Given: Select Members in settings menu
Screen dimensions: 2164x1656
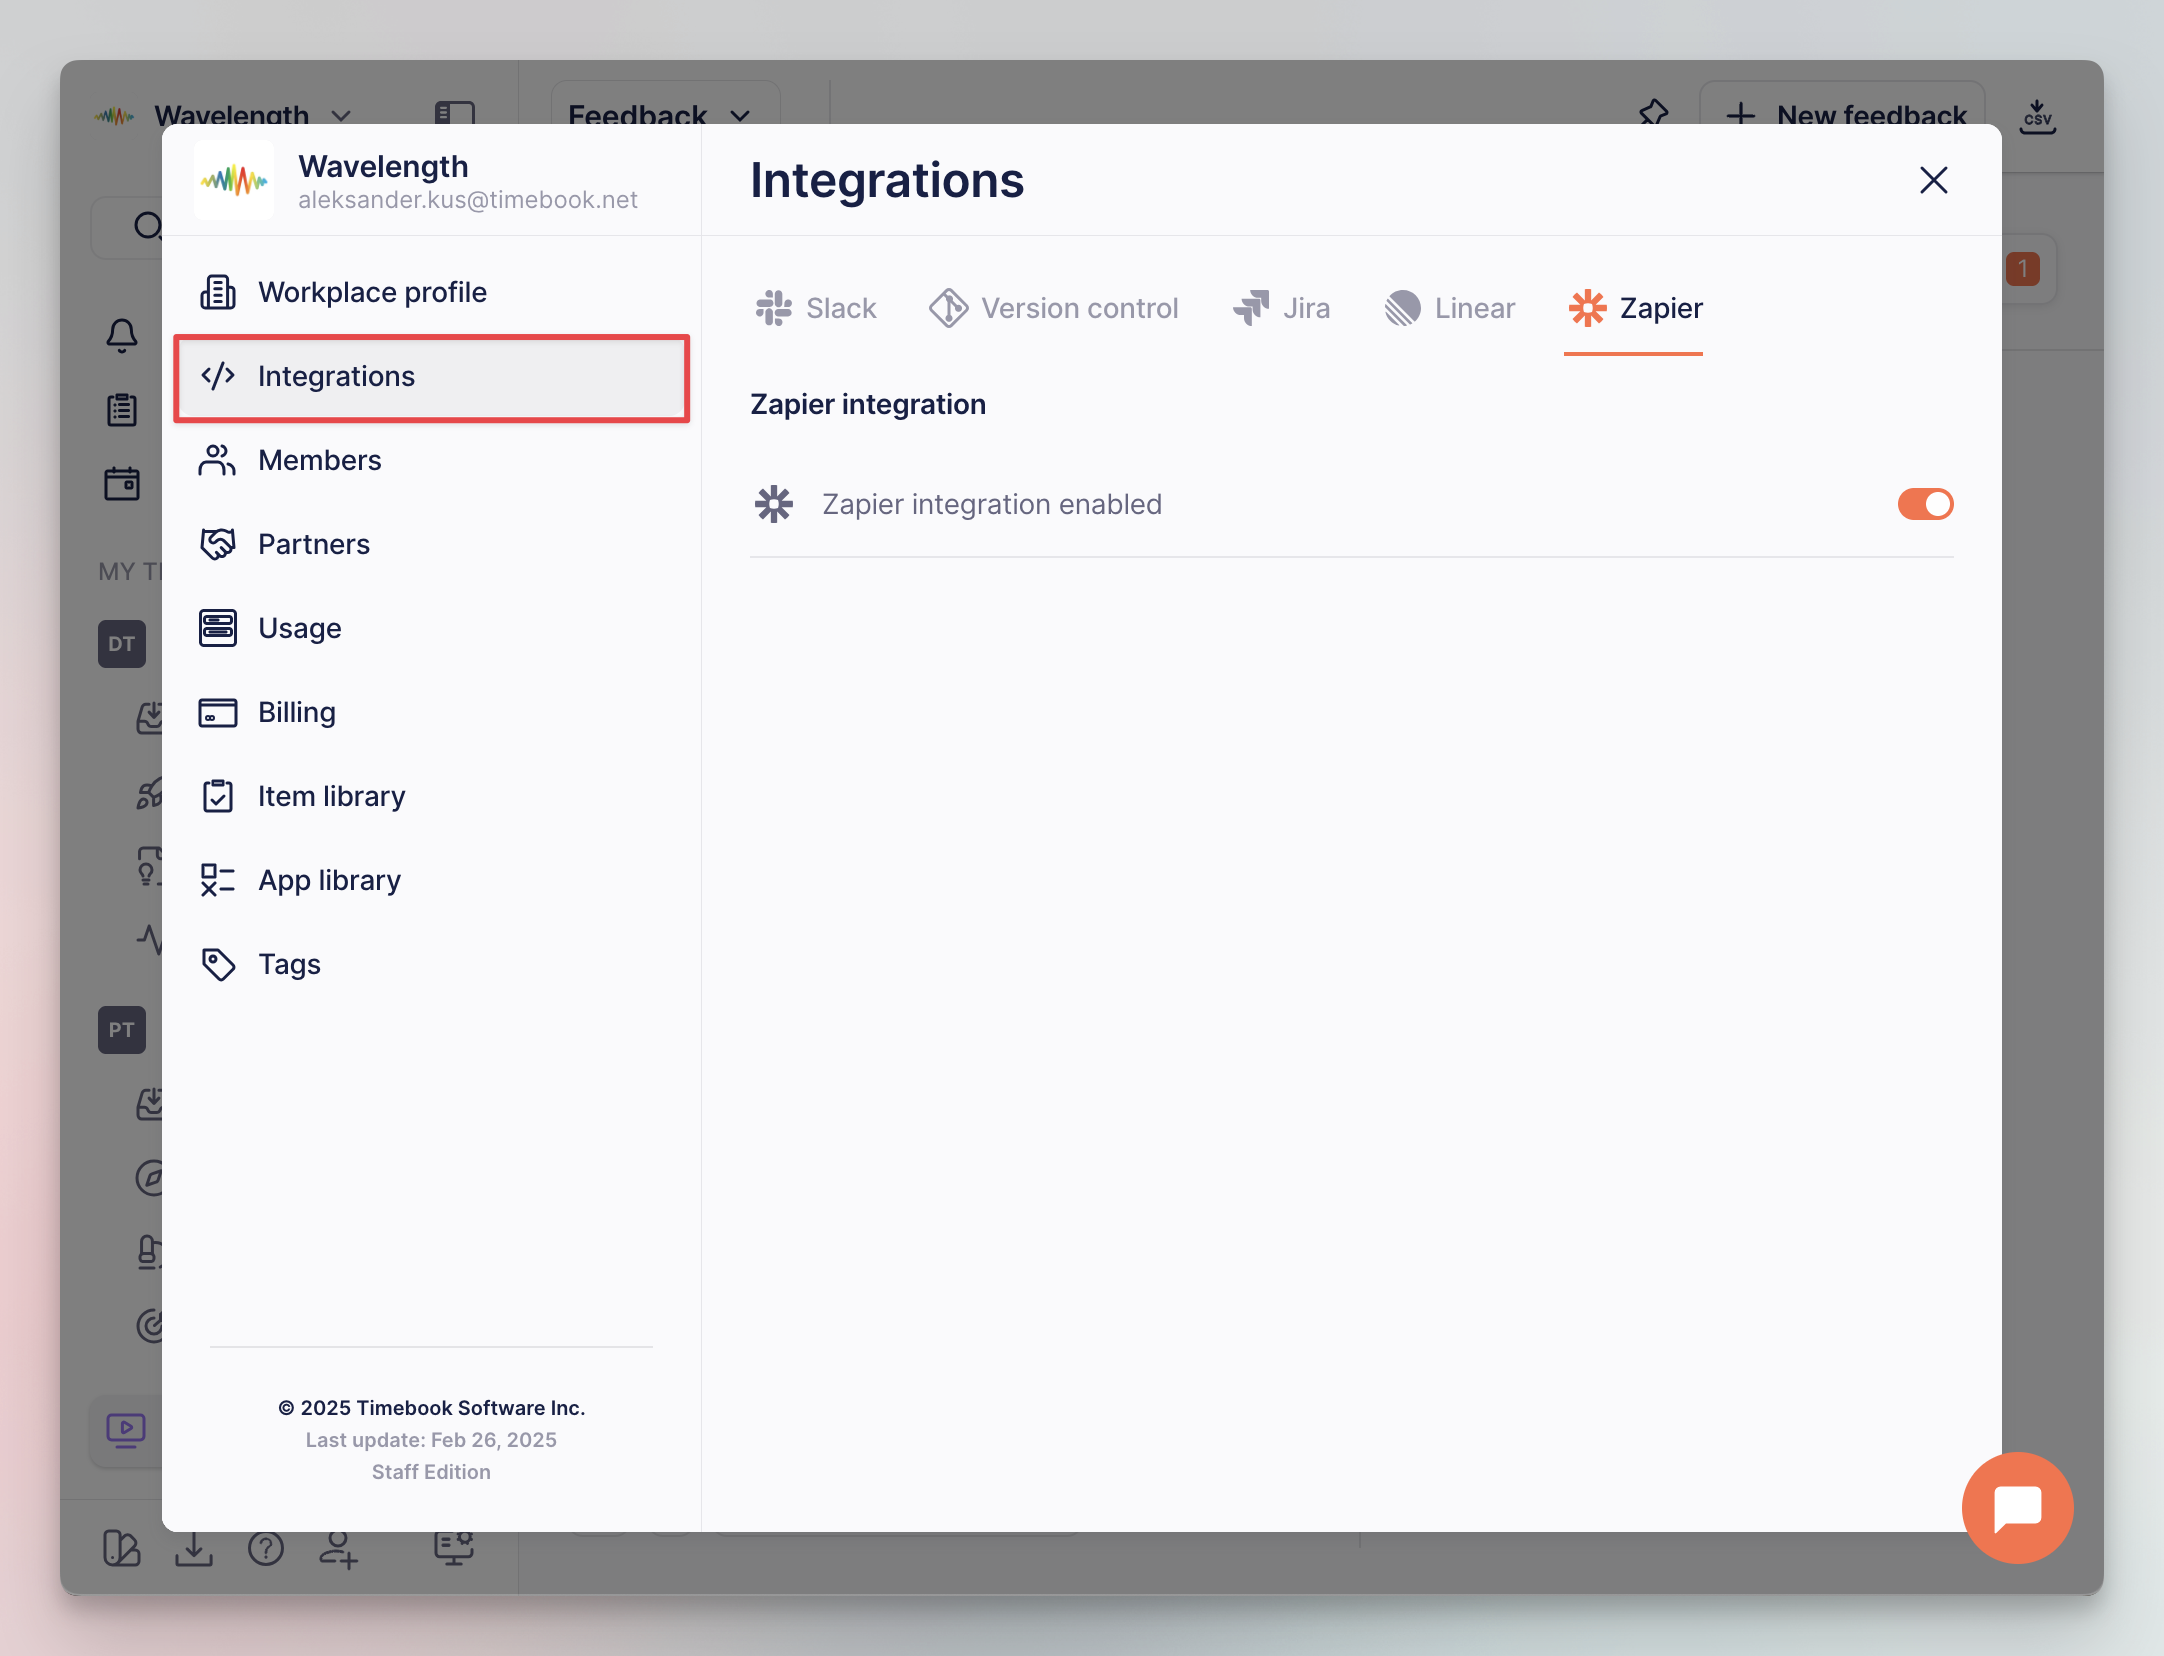Looking at the screenshot, I should pyautogui.click(x=319, y=460).
